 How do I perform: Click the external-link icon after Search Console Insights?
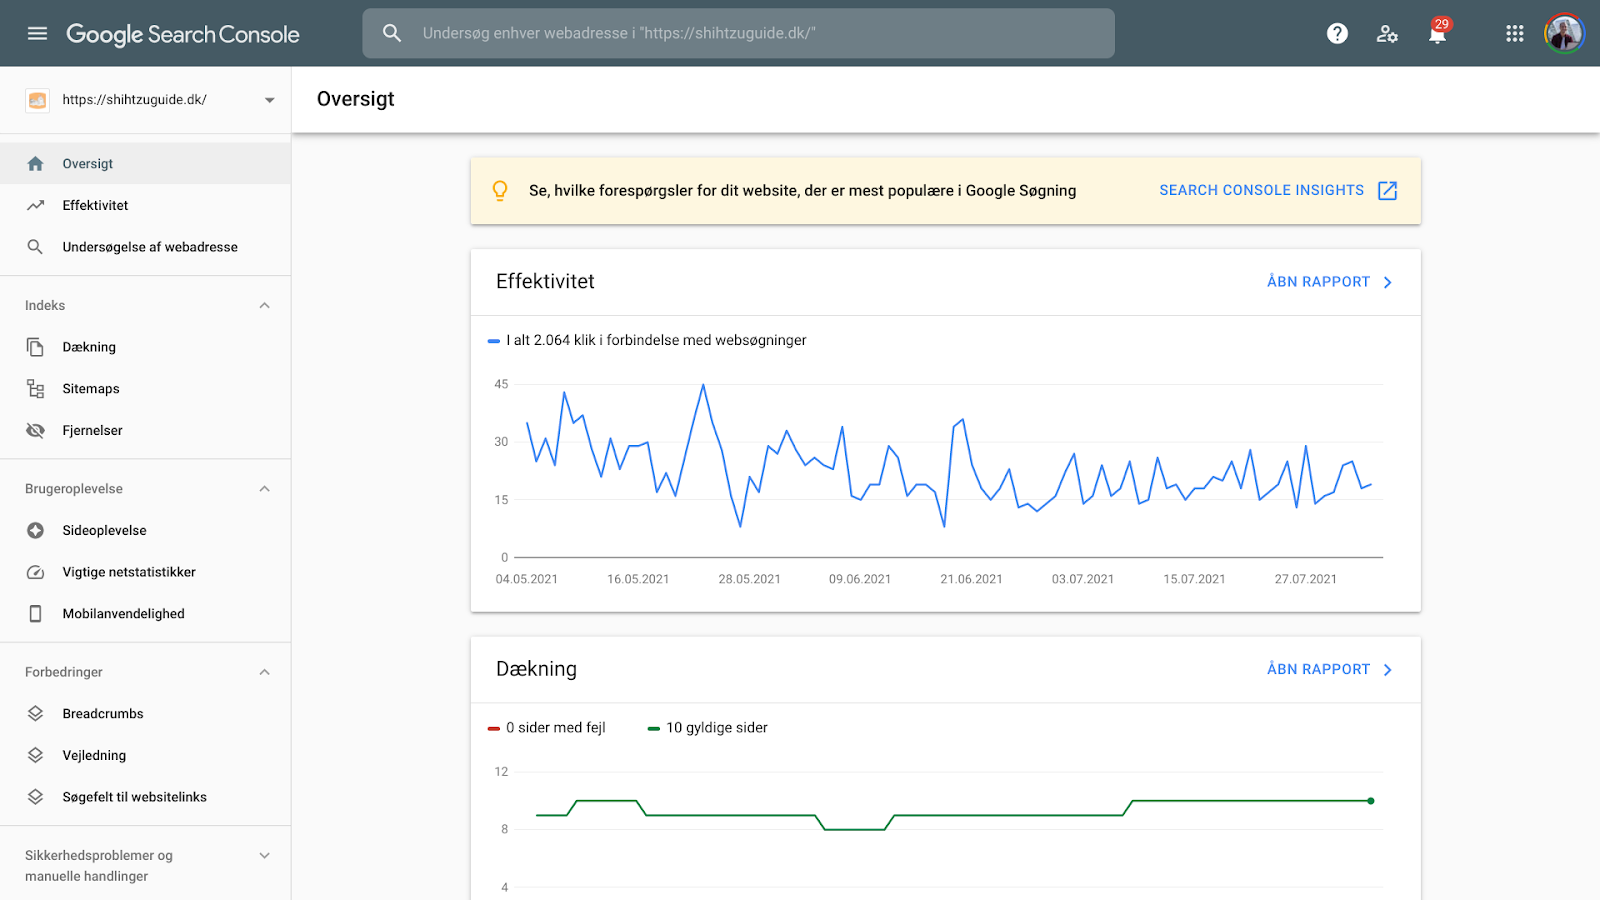pyautogui.click(x=1388, y=190)
